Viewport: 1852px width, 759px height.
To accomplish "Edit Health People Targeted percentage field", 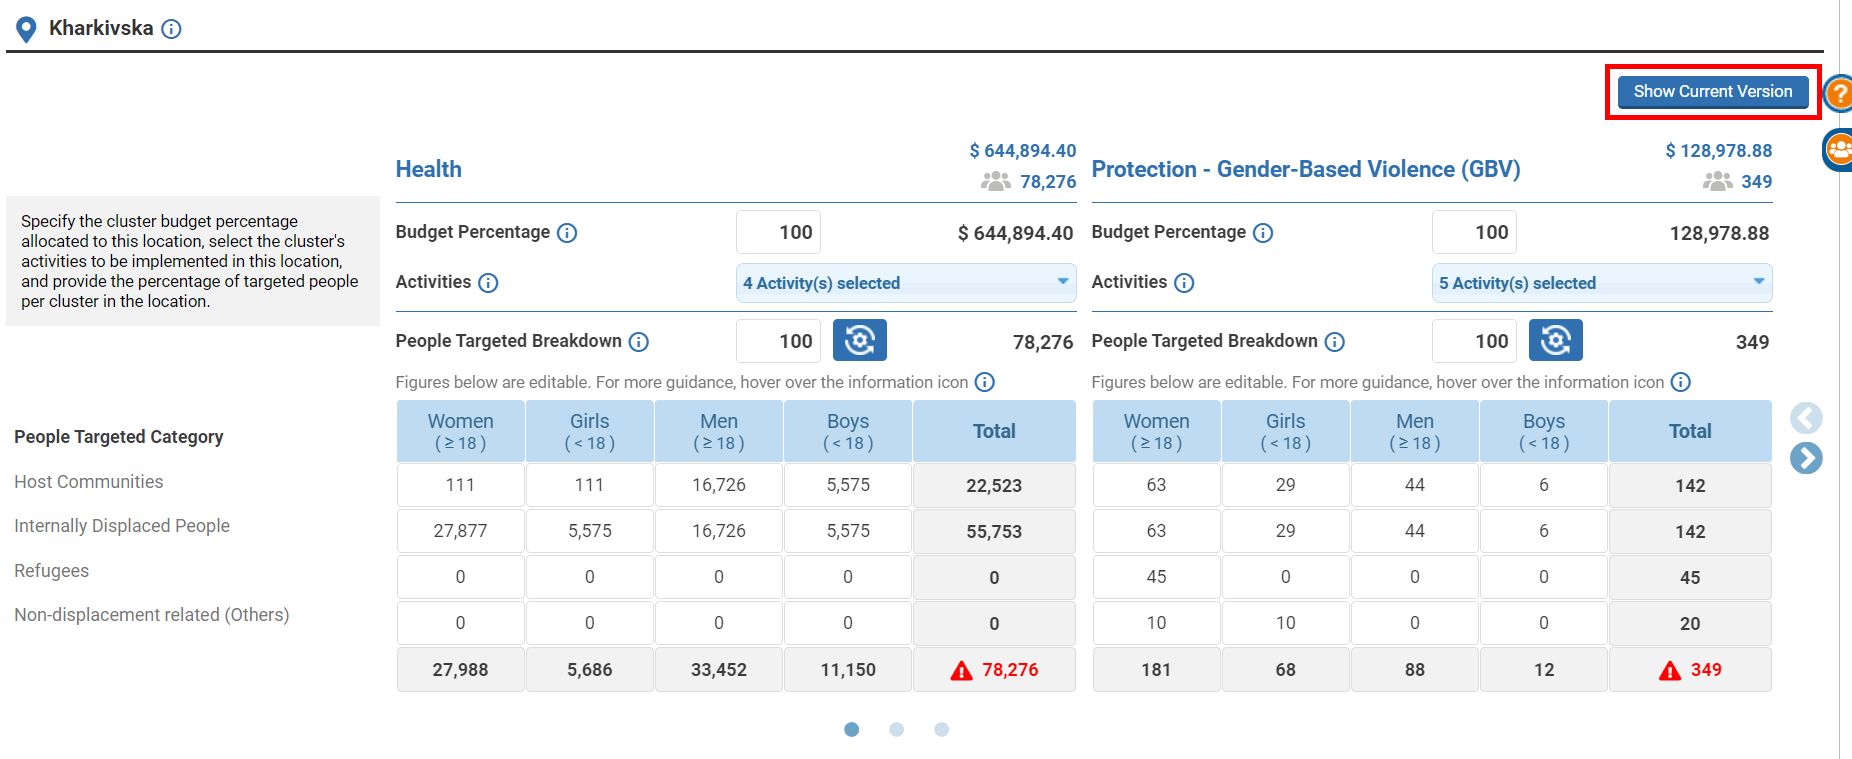I will coord(778,341).
